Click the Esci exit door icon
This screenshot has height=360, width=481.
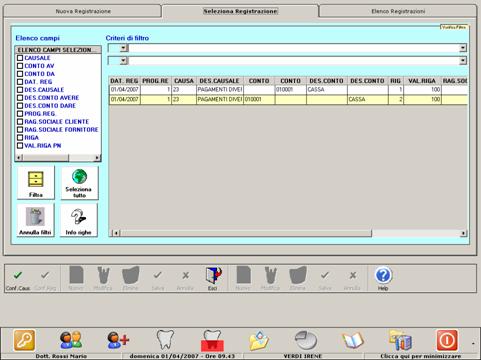click(x=213, y=279)
